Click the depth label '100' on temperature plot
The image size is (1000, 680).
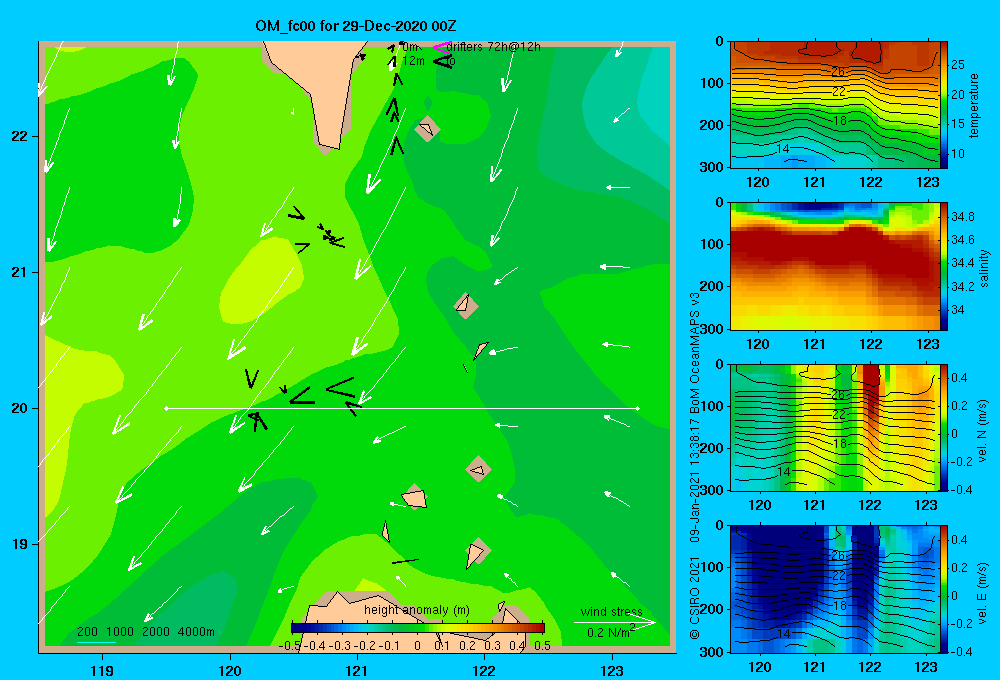coord(714,83)
